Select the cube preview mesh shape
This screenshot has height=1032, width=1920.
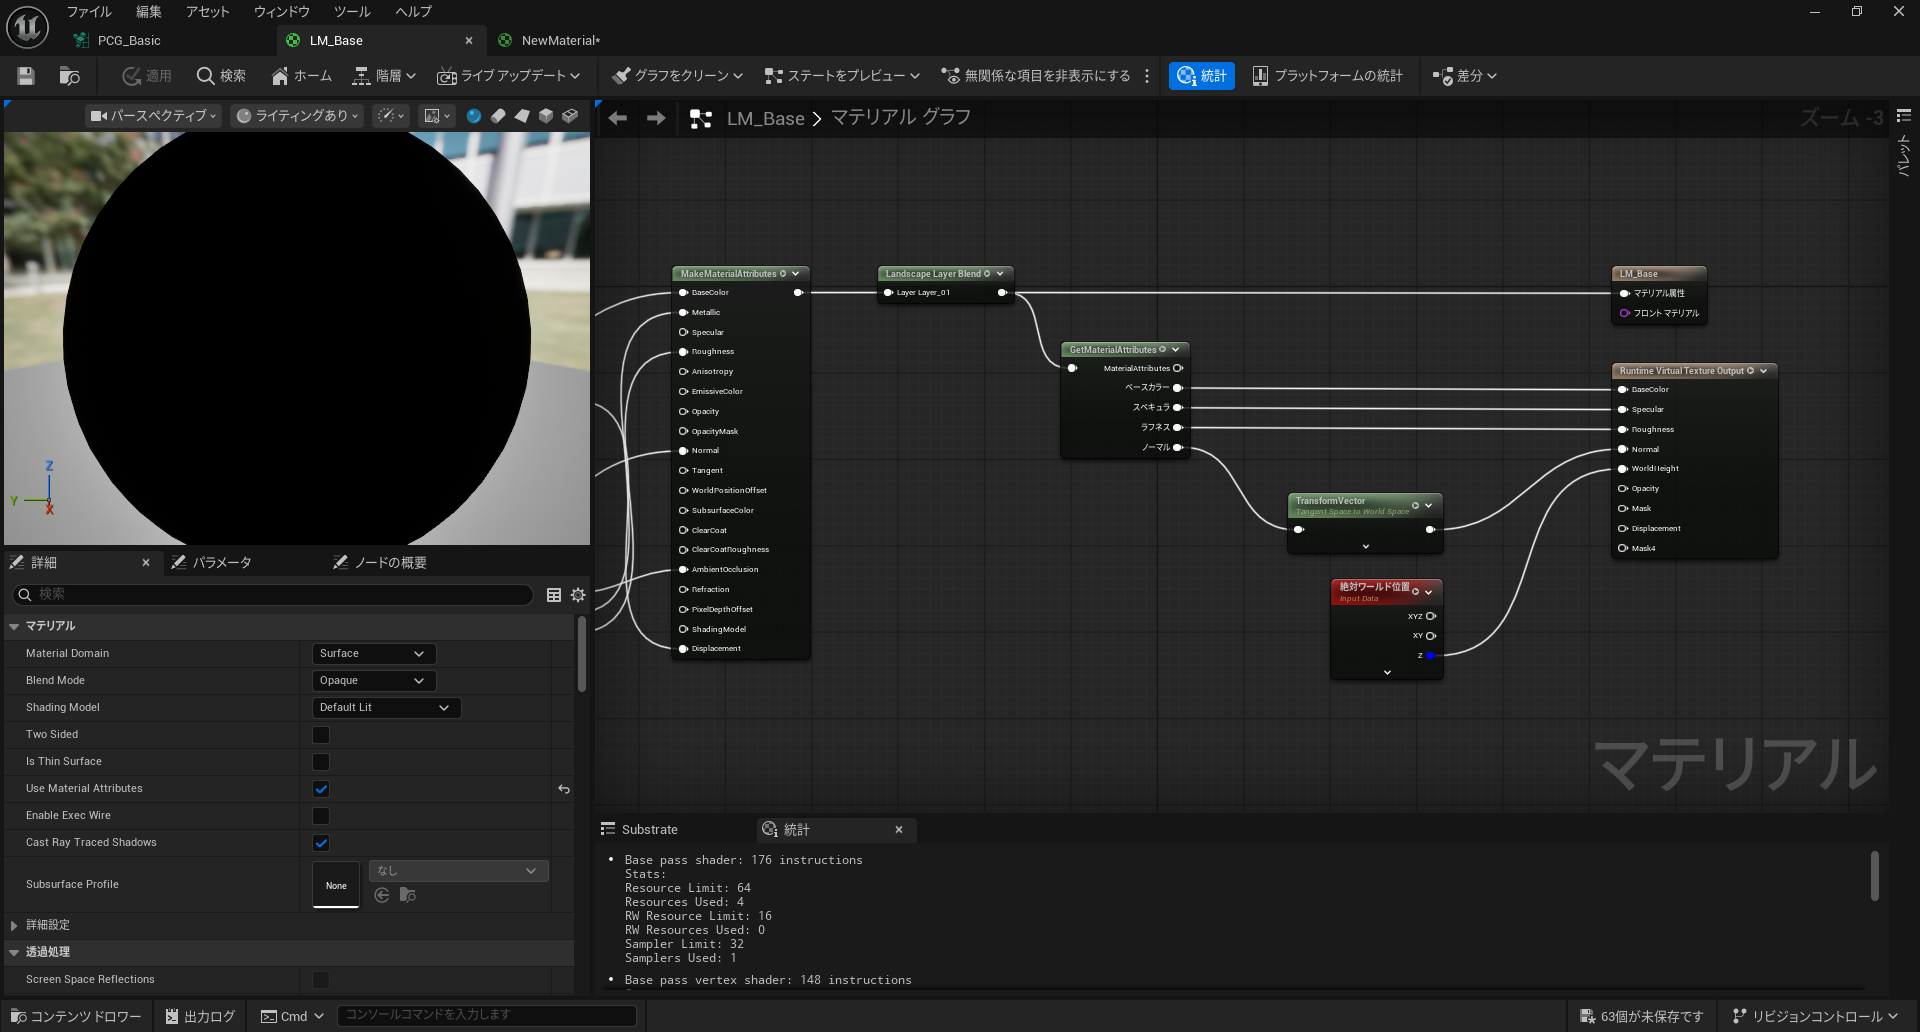pos(545,116)
